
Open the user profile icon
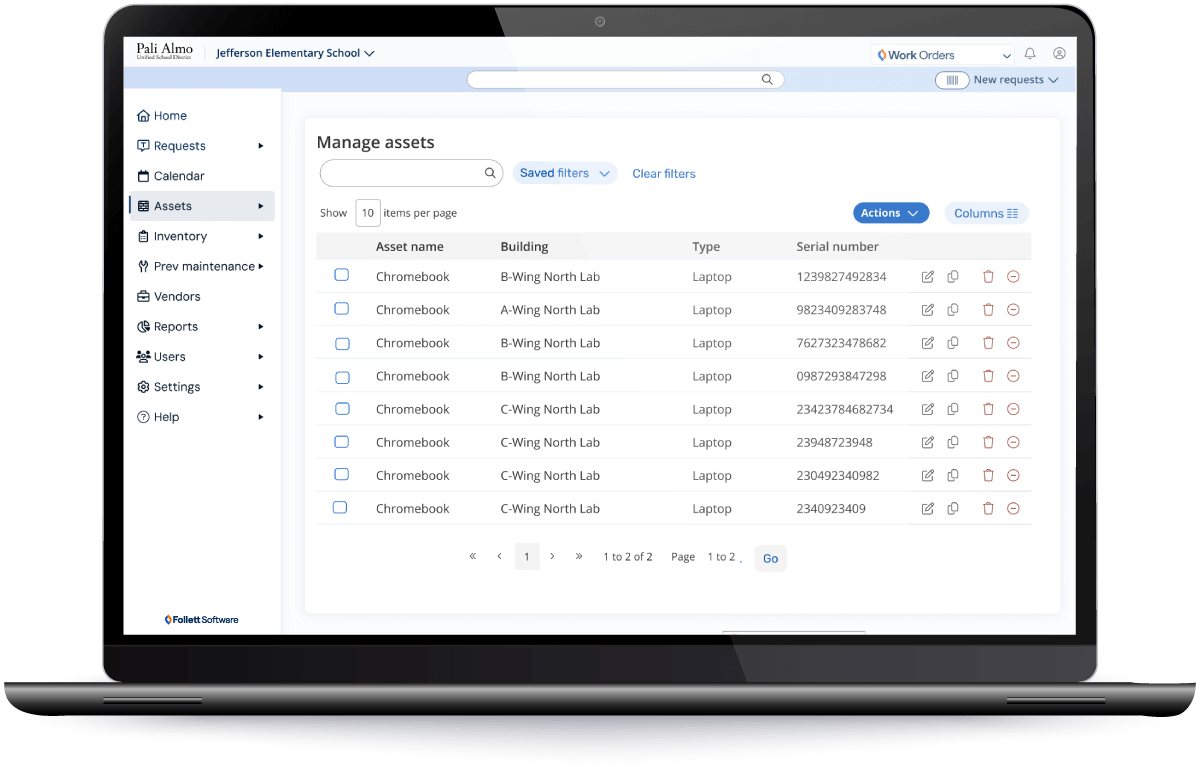[1059, 54]
